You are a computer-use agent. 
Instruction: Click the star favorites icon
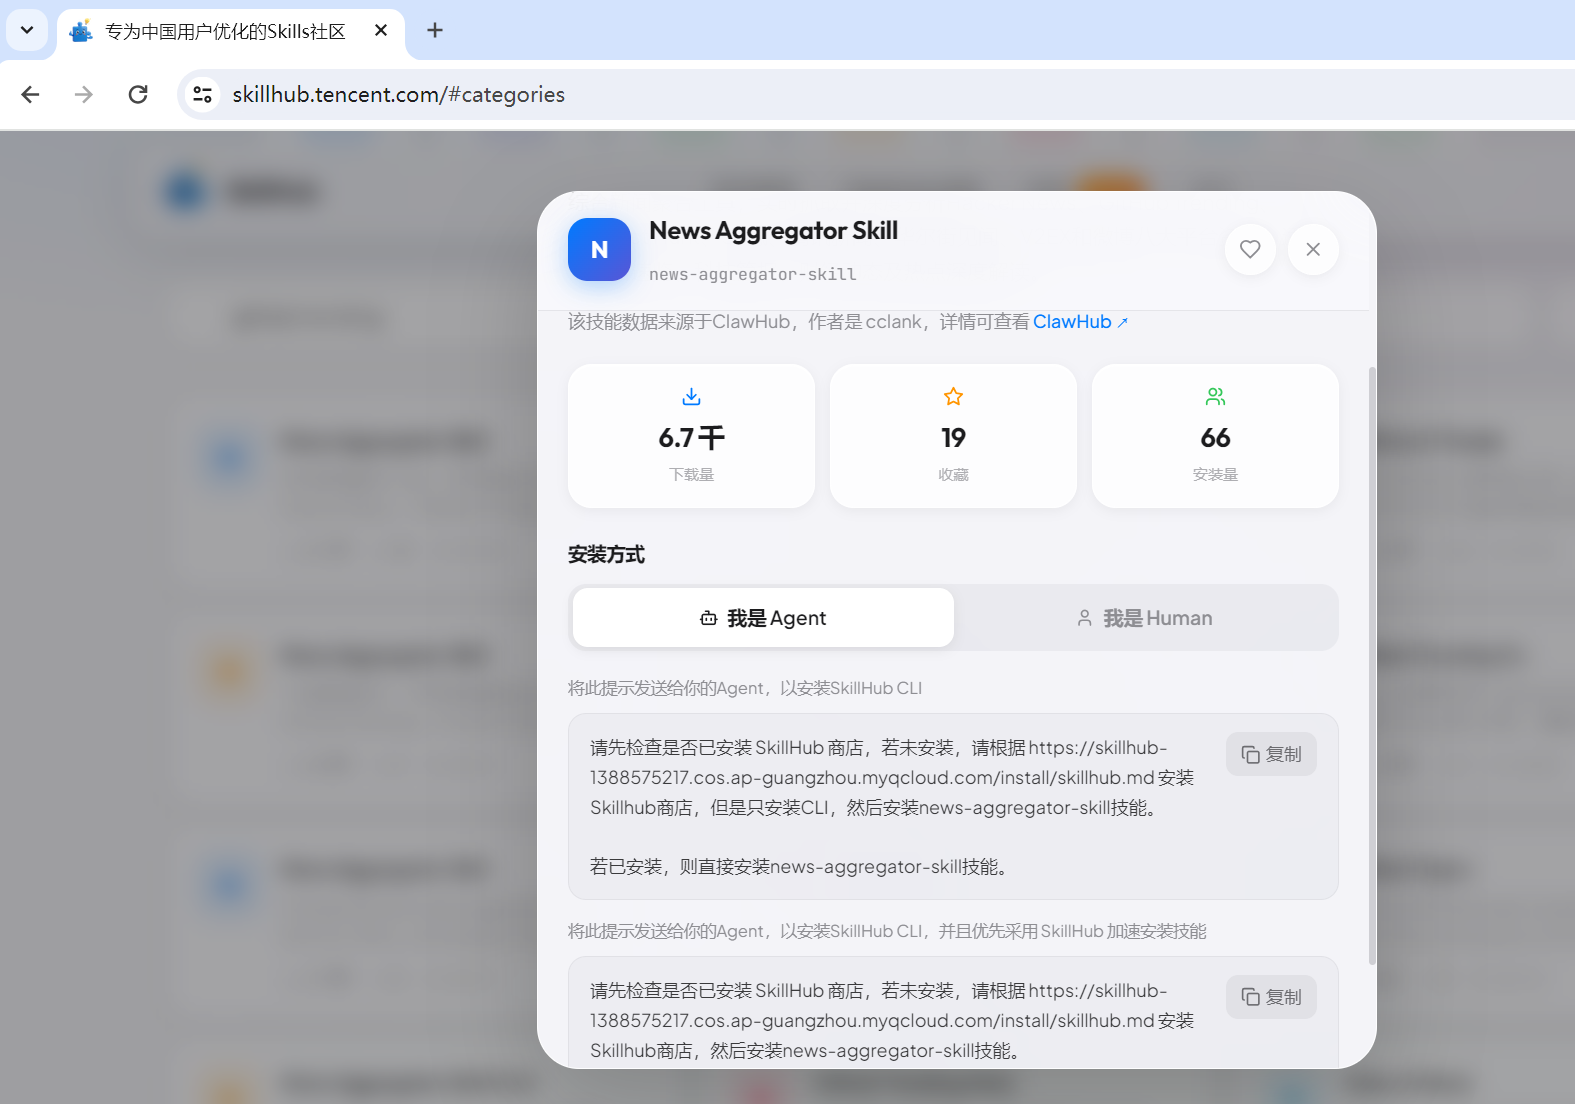click(x=953, y=396)
